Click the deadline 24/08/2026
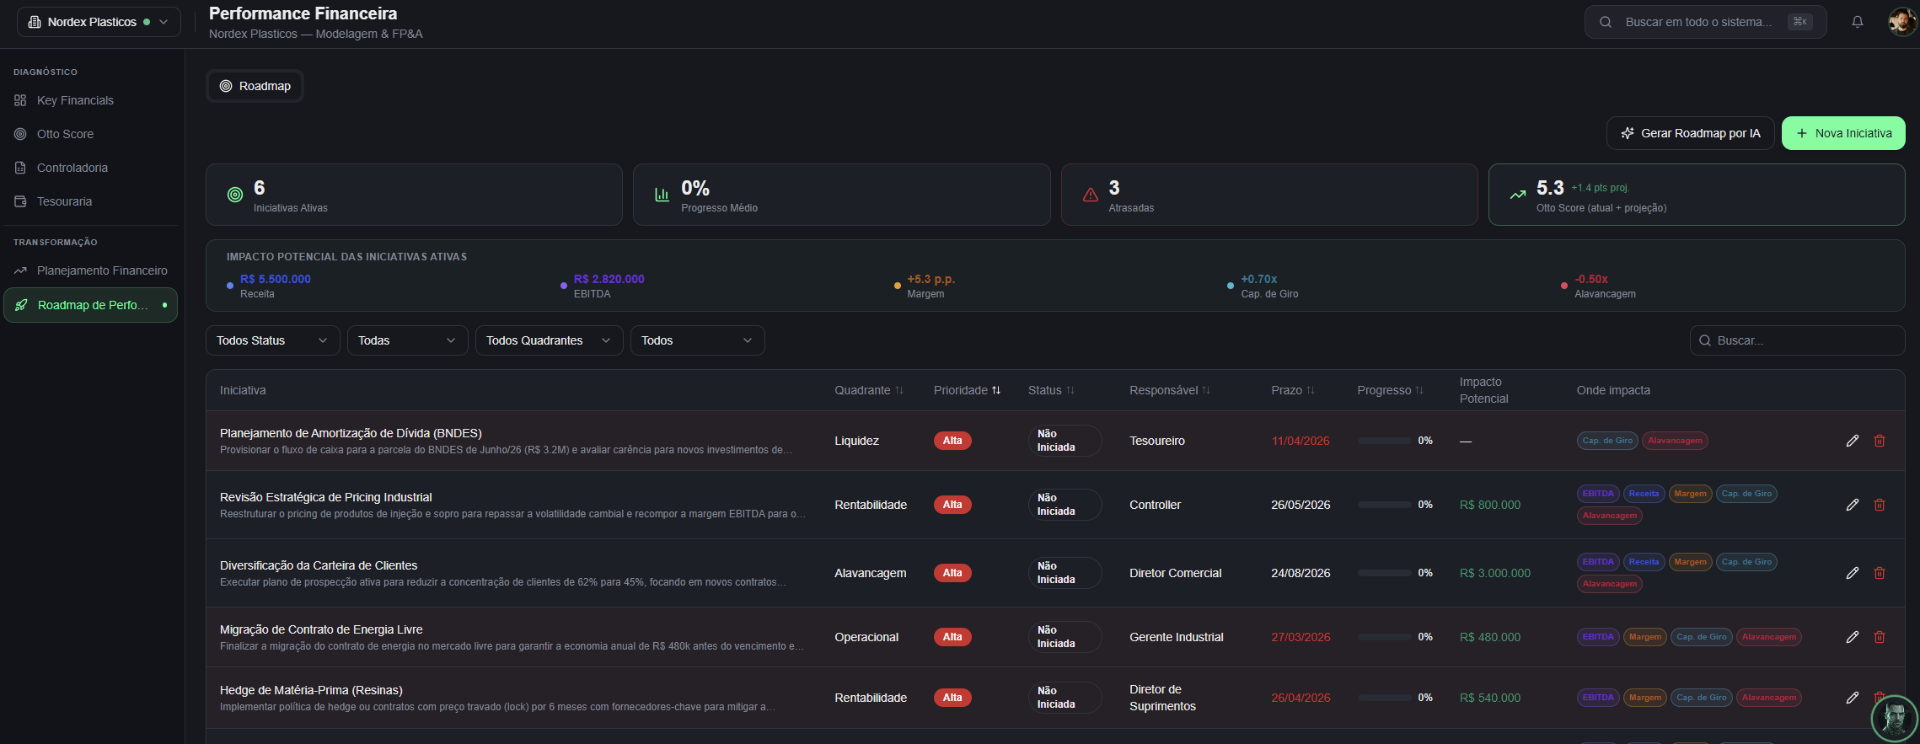This screenshot has width=1920, height=744. [x=1300, y=573]
